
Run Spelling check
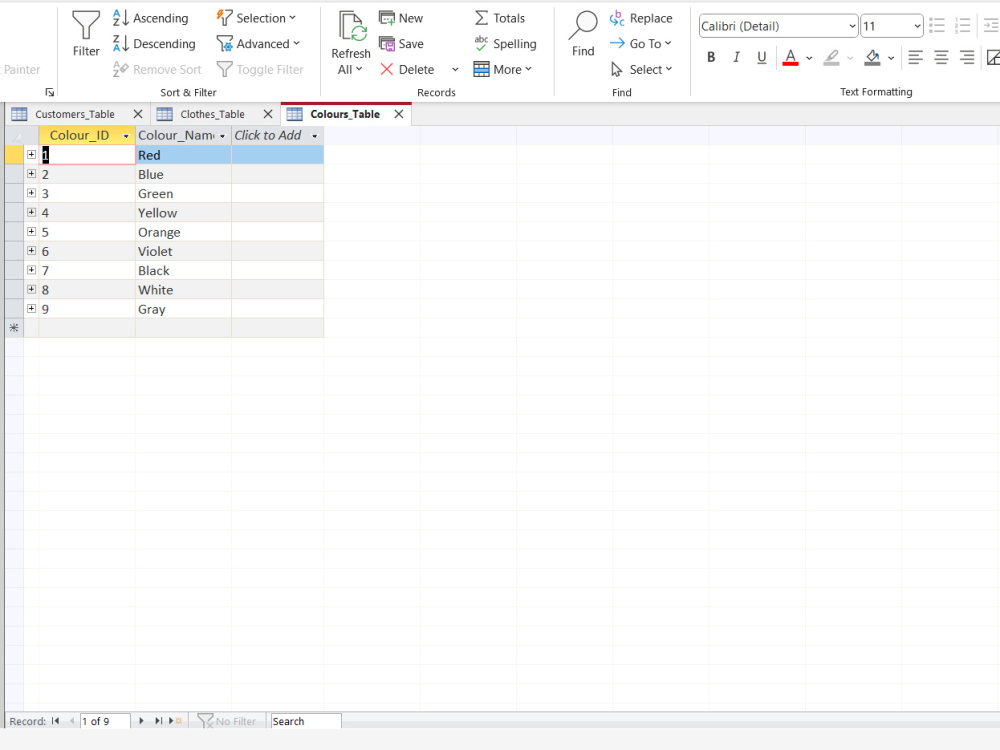[x=504, y=44]
